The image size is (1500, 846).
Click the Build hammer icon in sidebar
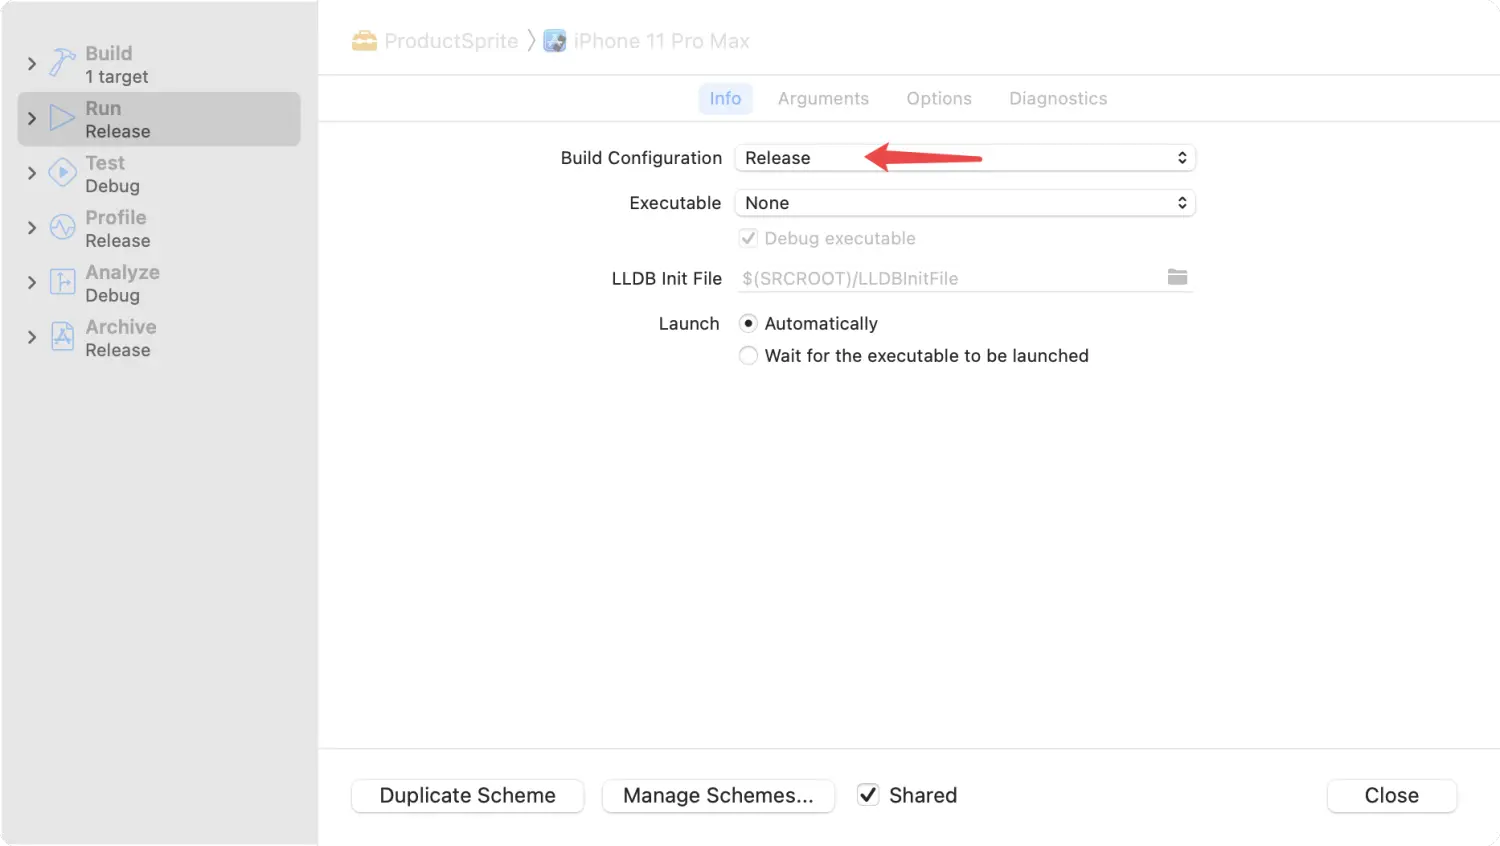click(x=63, y=64)
